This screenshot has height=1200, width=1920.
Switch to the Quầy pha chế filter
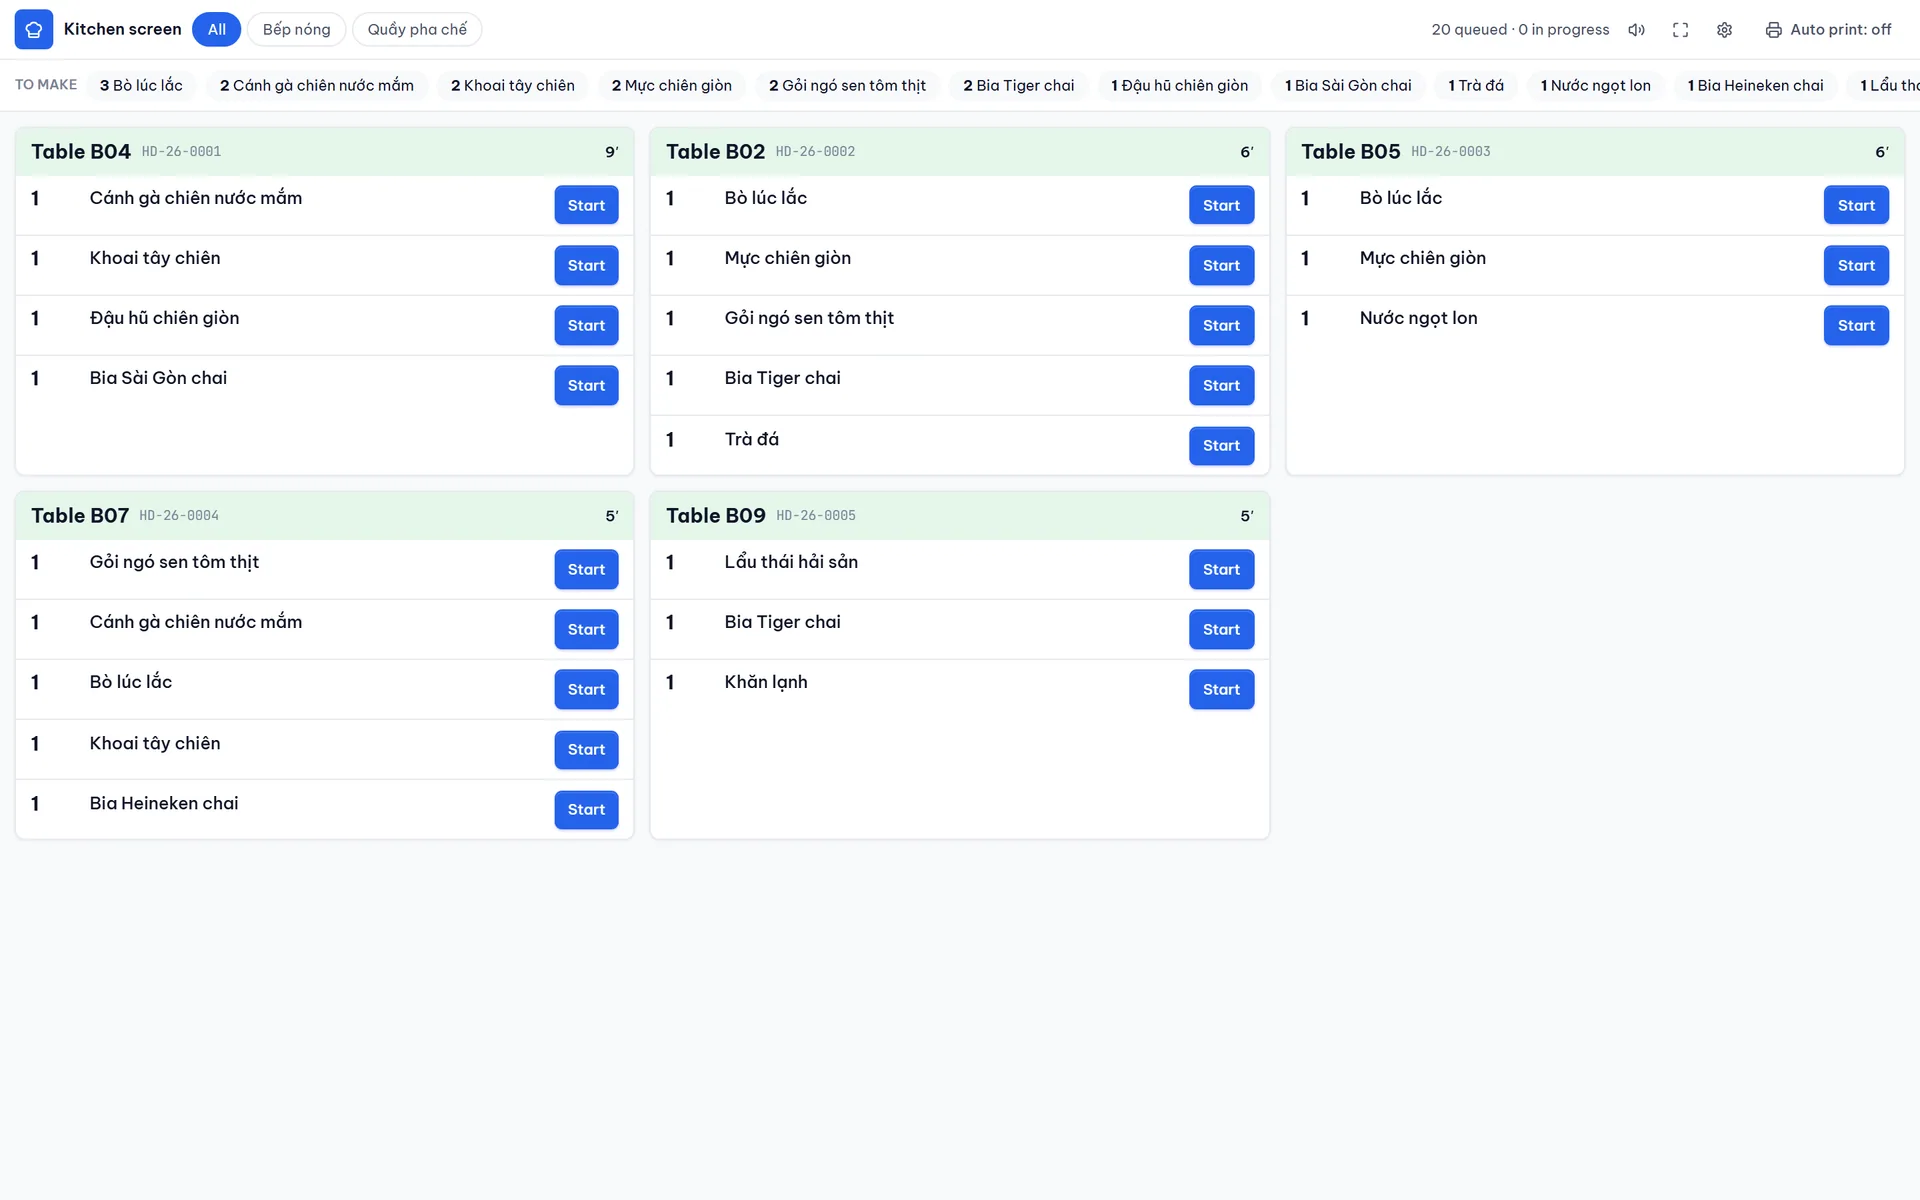click(417, 30)
